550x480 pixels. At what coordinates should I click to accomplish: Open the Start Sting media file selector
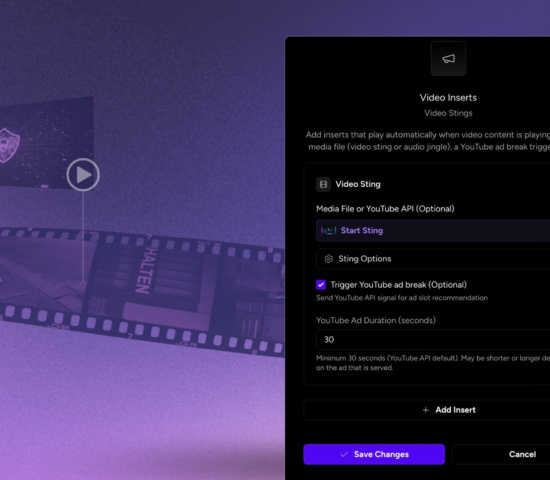point(433,231)
